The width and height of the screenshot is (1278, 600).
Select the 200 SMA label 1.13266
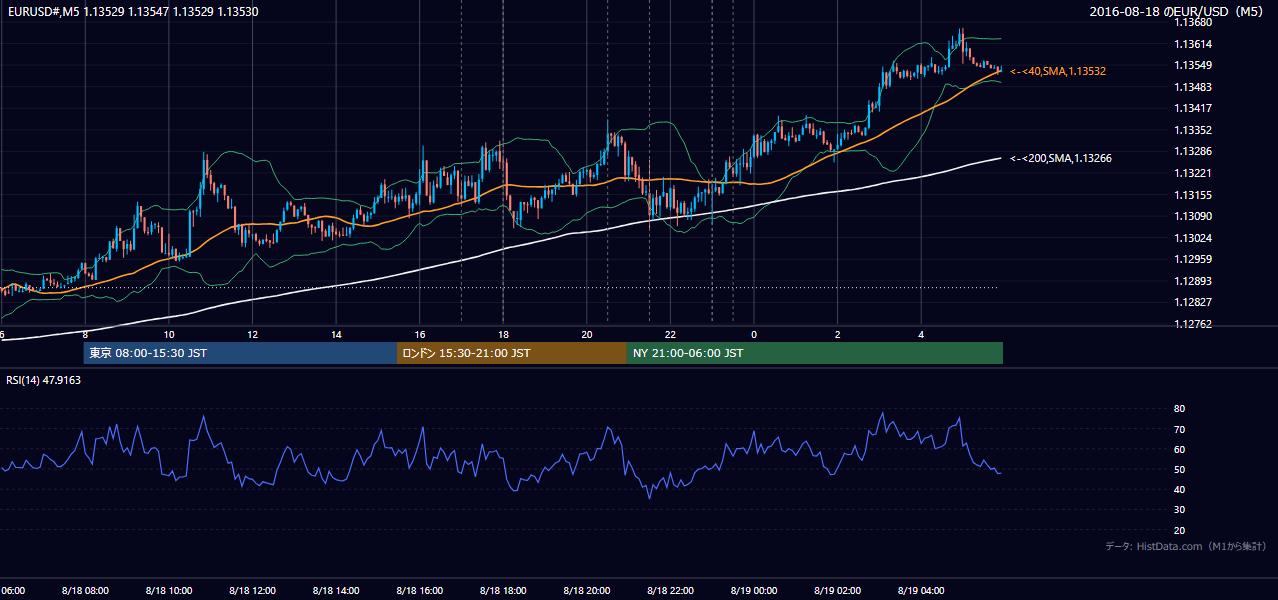point(1061,158)
